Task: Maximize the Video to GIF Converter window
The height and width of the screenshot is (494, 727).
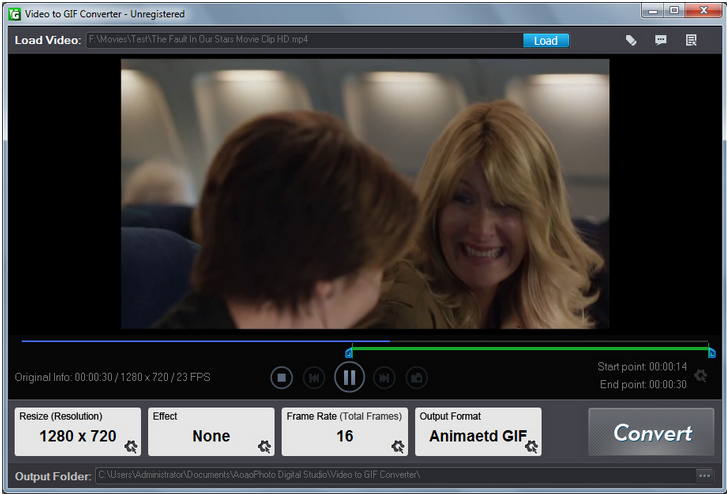Action: pos(674,11)
